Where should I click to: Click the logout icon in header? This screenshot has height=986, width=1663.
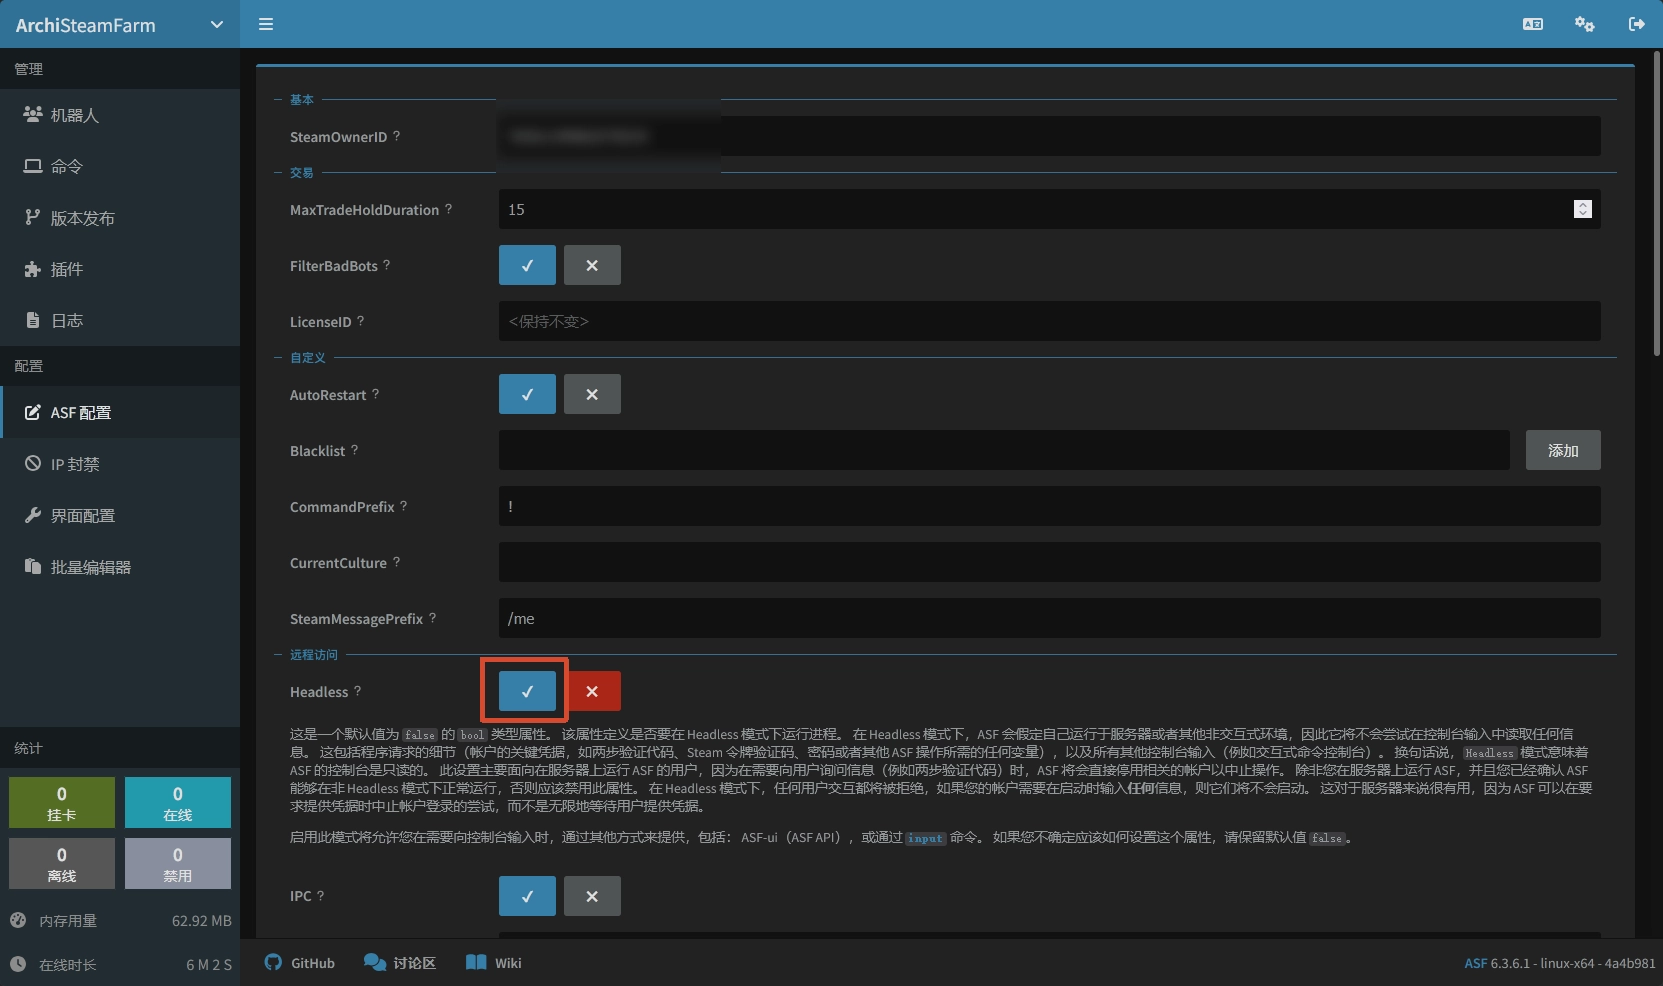click(x=1637, y=24)
